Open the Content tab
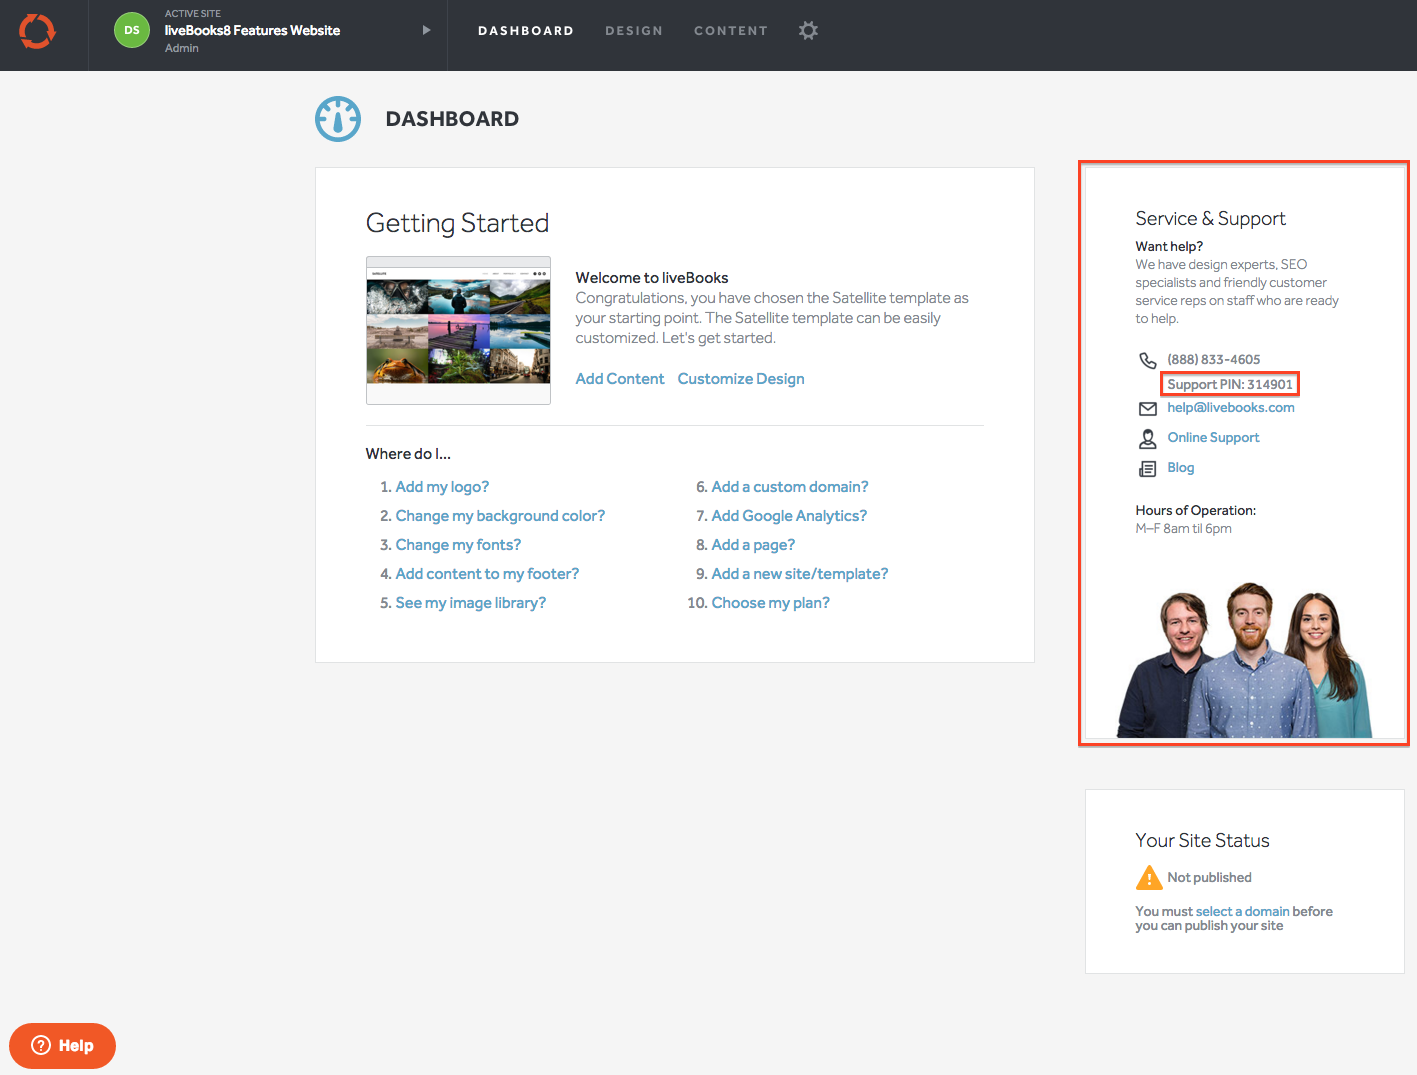The width and height of the screenshot is (1417, 1075). pos(730,31)
